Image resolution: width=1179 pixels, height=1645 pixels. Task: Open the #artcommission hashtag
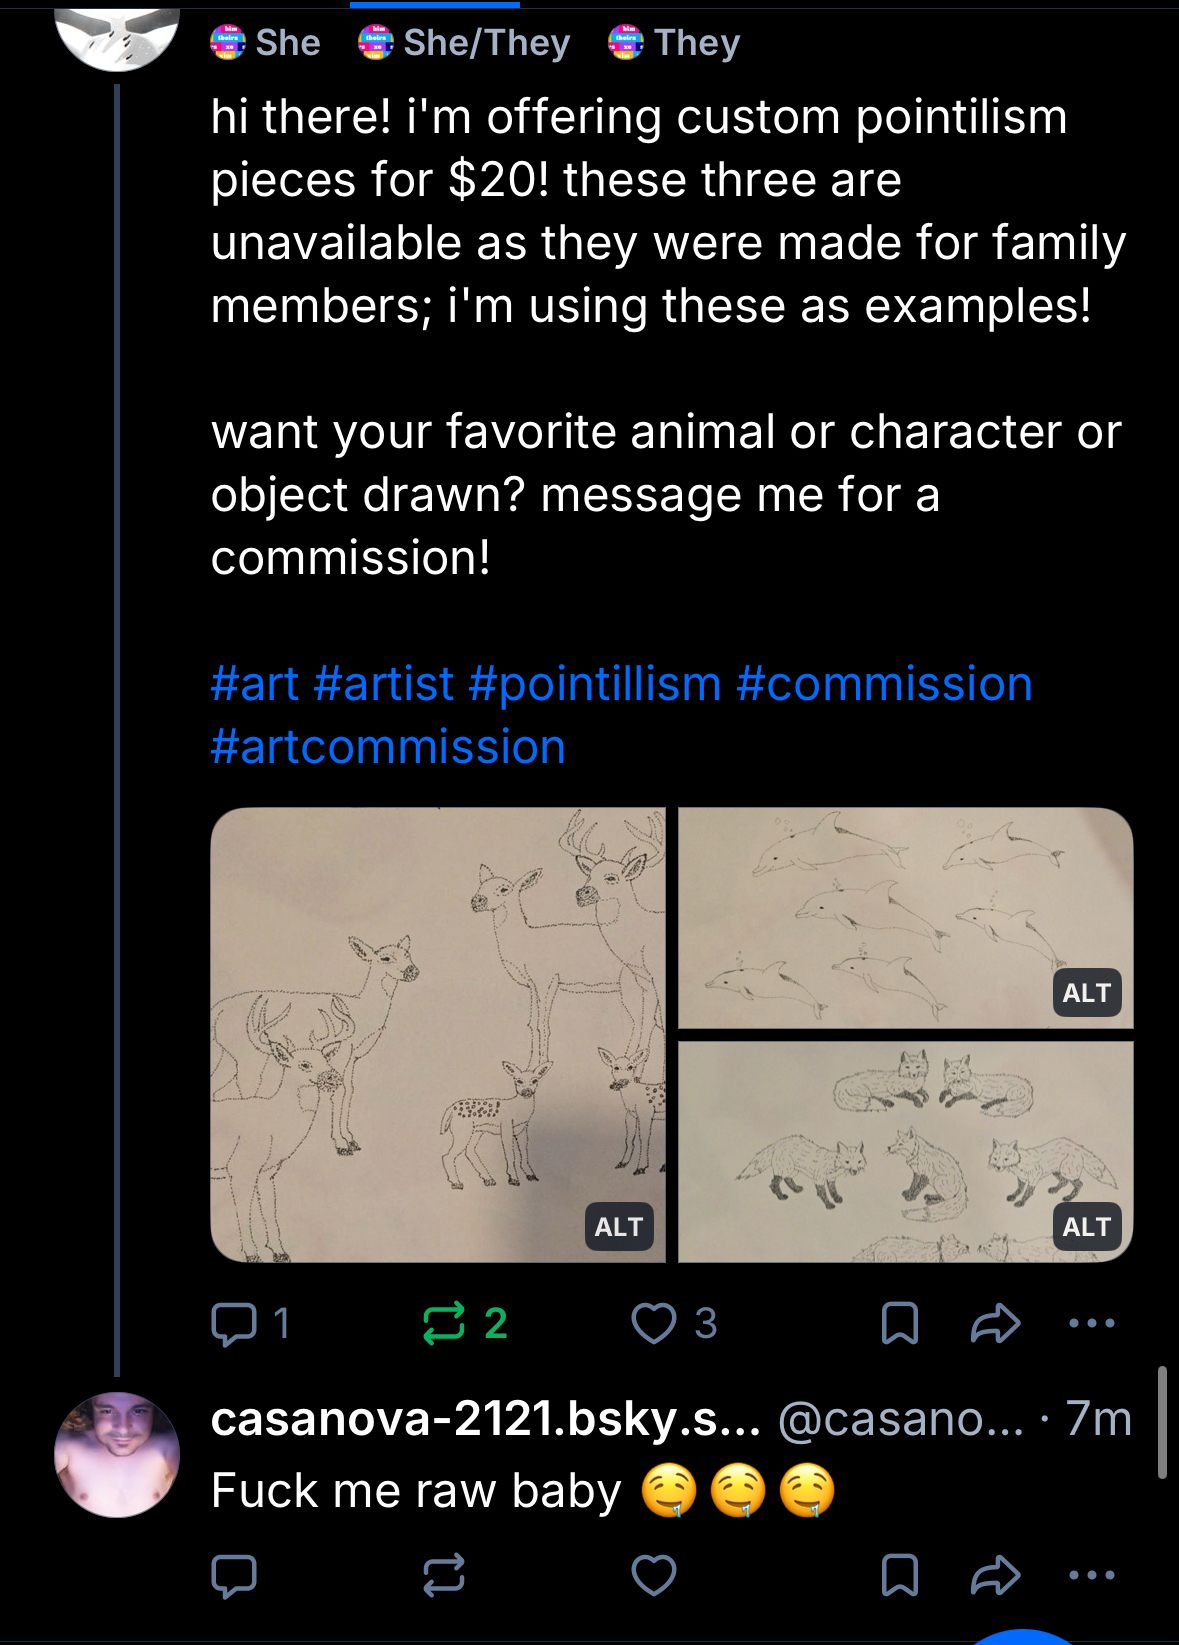click(x=388, y=748)
